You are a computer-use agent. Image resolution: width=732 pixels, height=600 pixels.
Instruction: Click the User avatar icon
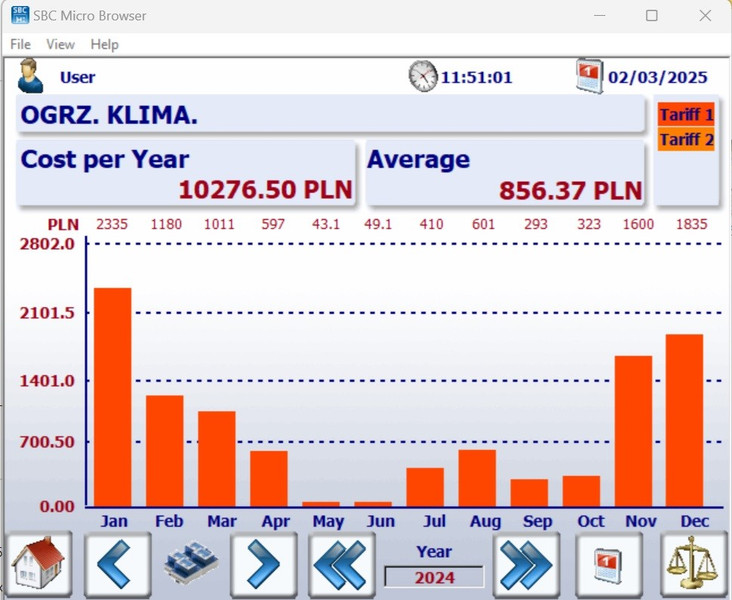(30, 77)
